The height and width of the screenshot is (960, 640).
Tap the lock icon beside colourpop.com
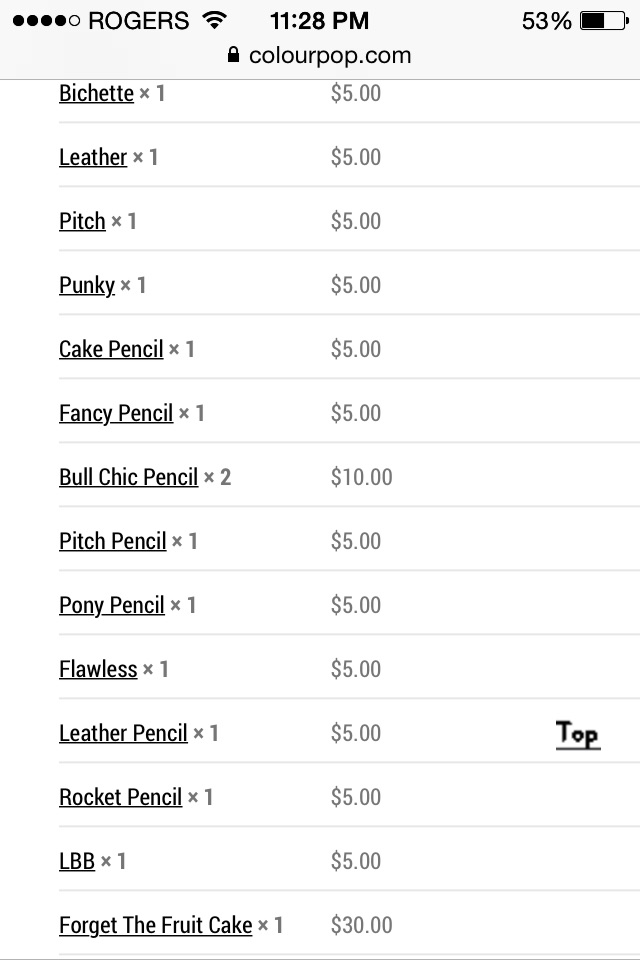pos(233,54)
